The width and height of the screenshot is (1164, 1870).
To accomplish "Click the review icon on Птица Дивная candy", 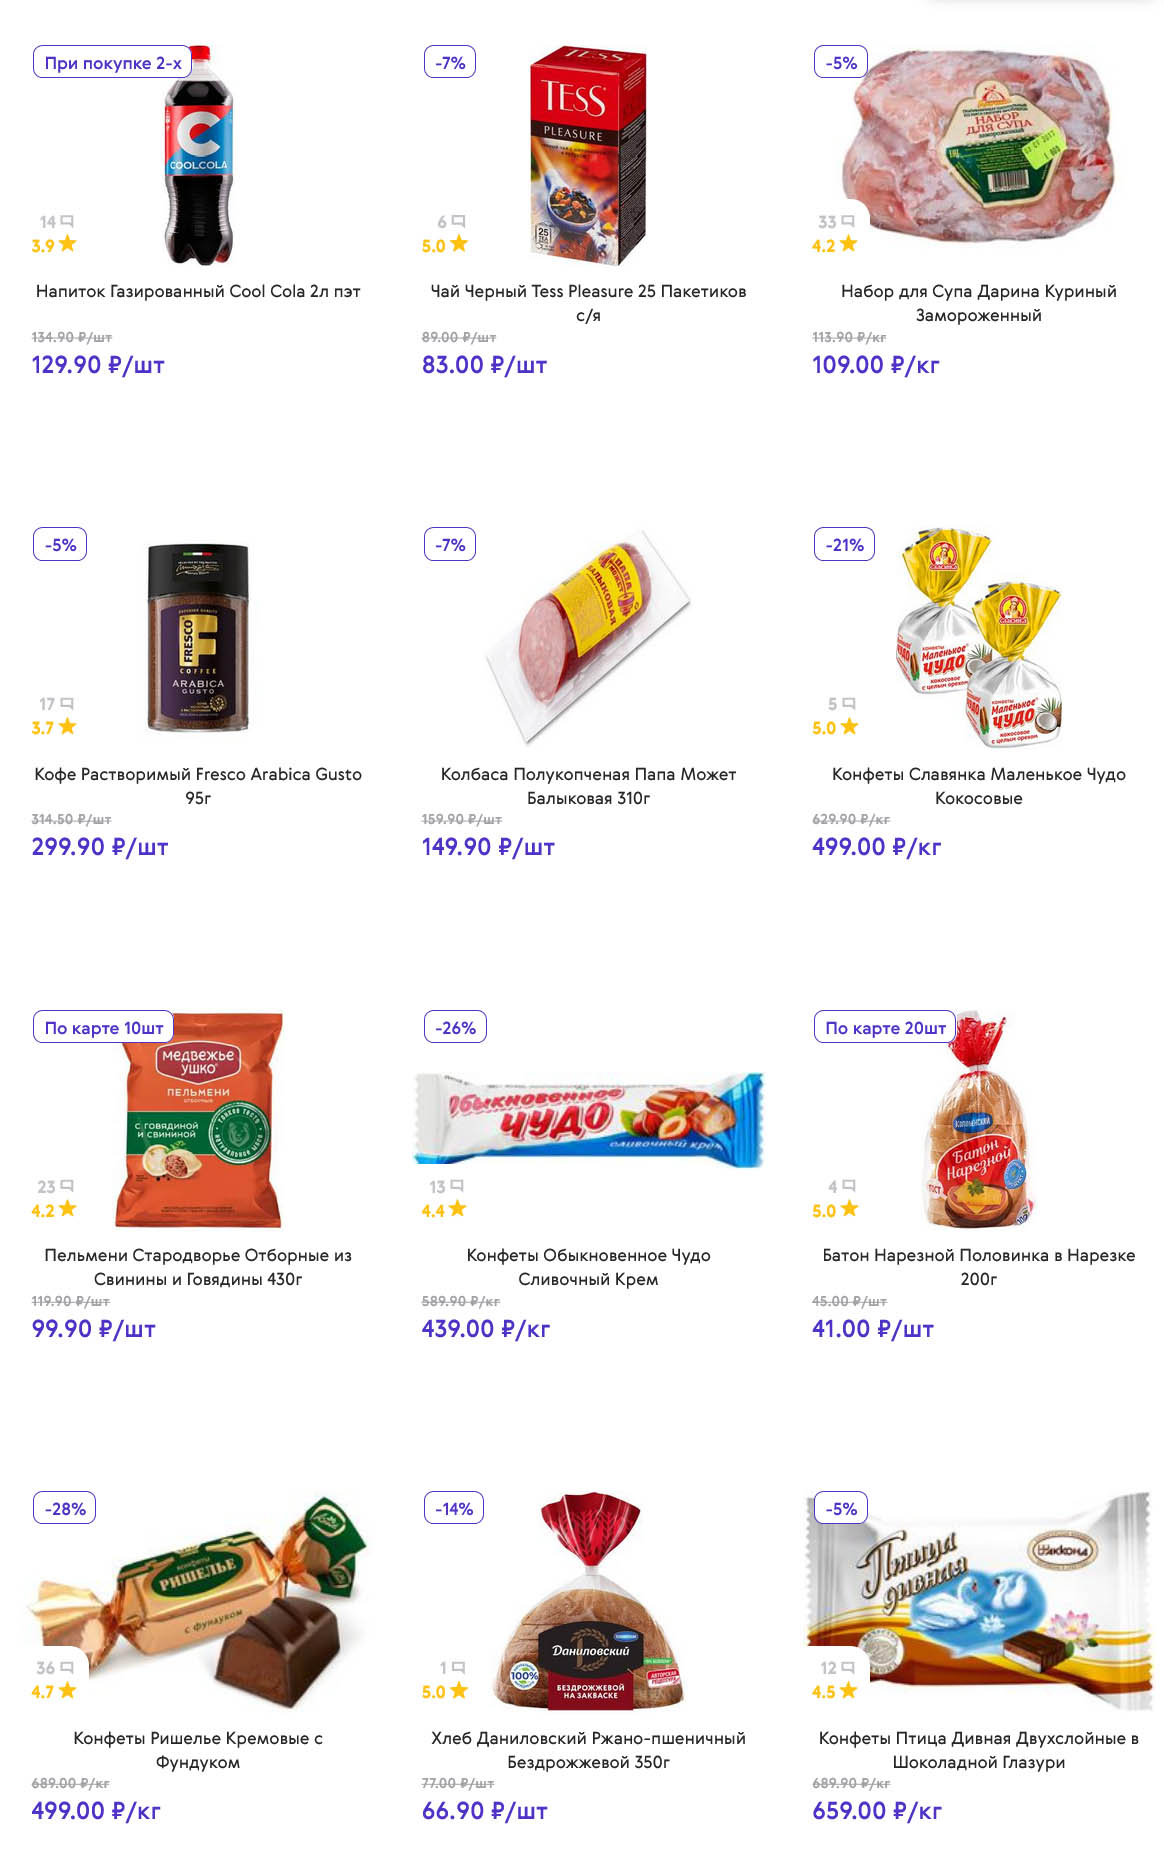I will pos(848,1668).
